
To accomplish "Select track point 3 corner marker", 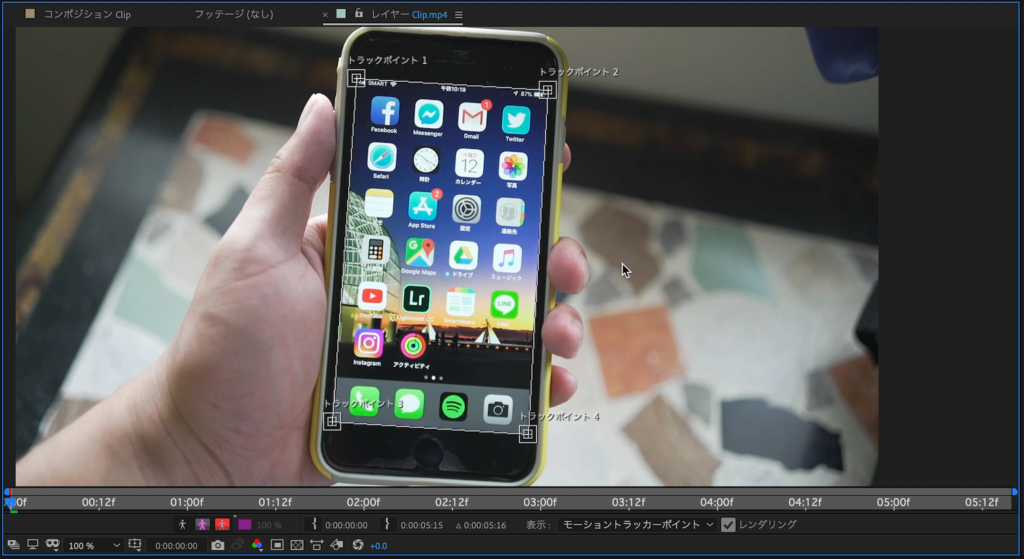I will point(332,421).
